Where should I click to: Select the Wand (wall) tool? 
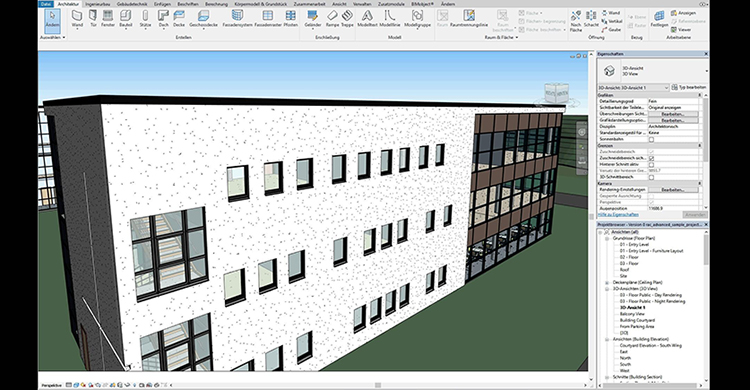pos(77,19)
